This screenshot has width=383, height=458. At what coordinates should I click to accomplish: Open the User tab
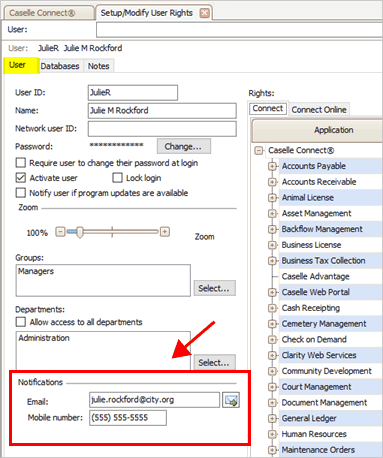(x=21, y=65)
